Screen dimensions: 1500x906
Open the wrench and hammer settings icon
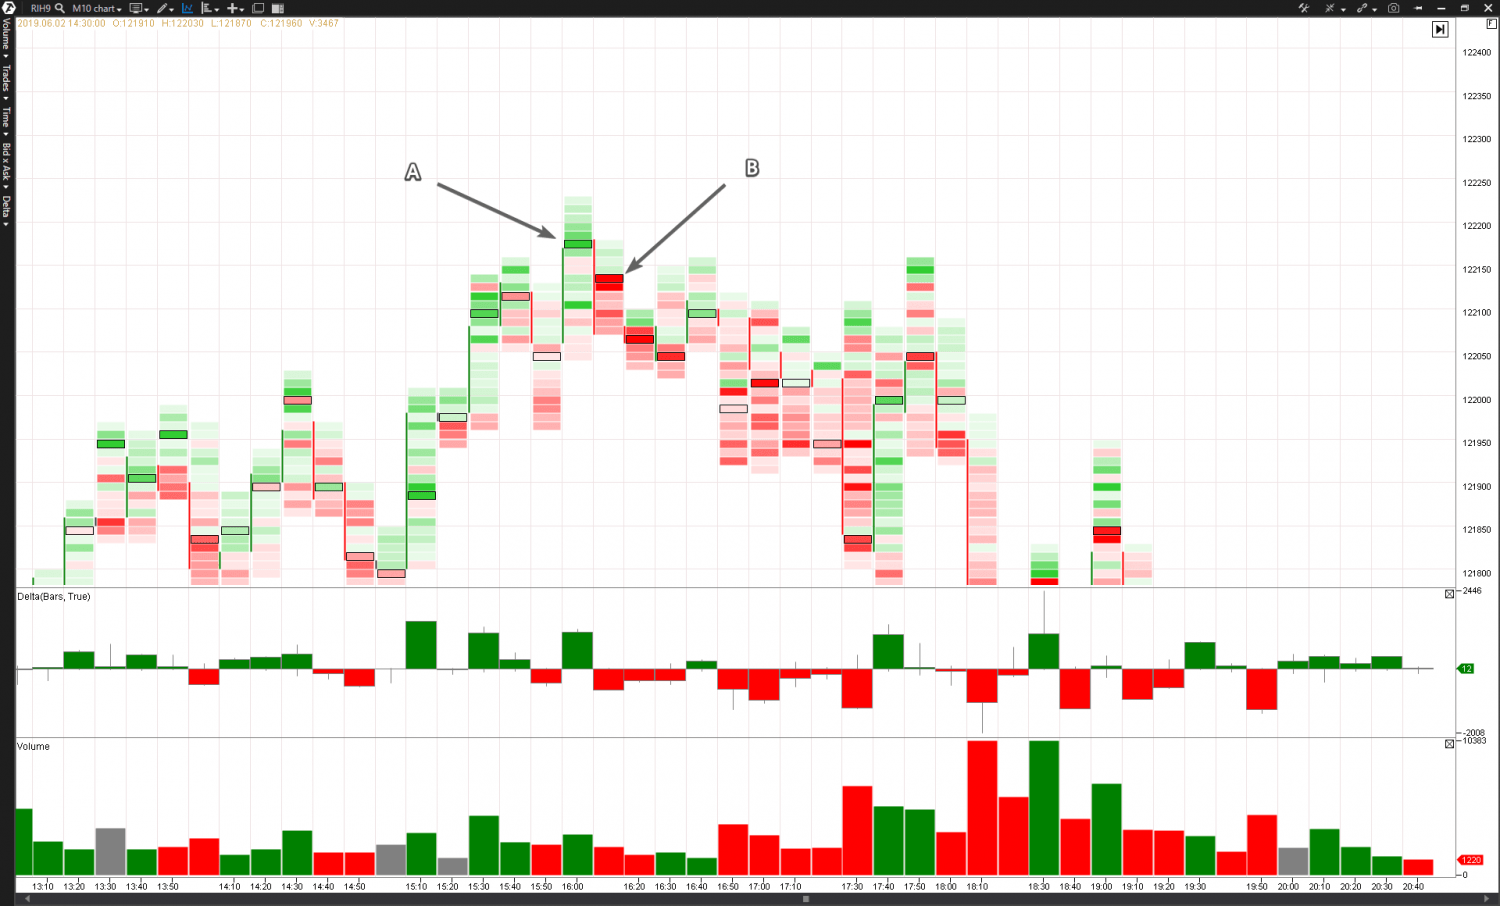click(x=1304, y=8)
